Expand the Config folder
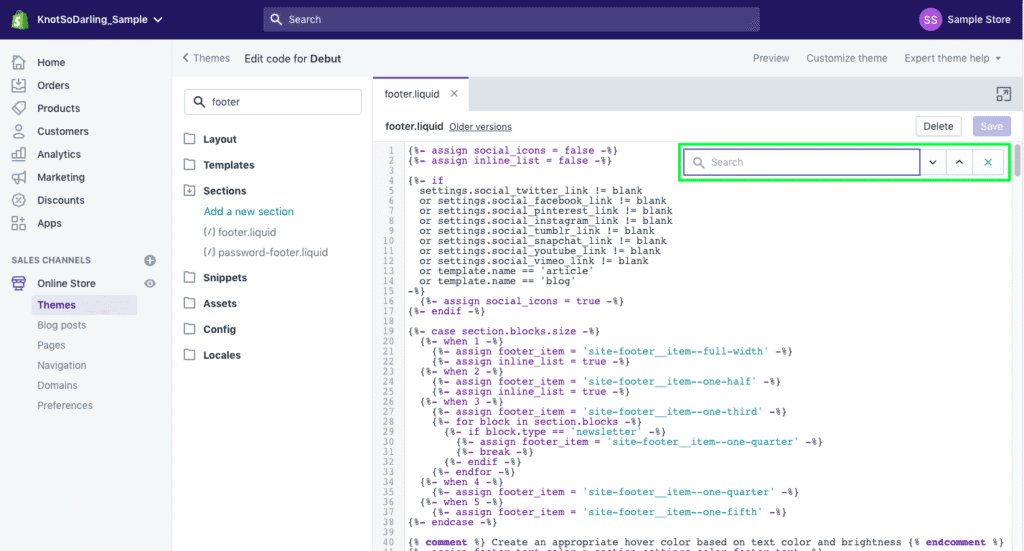This screenshot has width=1024, height=551. pyautogui.click(x=219, y=329)
